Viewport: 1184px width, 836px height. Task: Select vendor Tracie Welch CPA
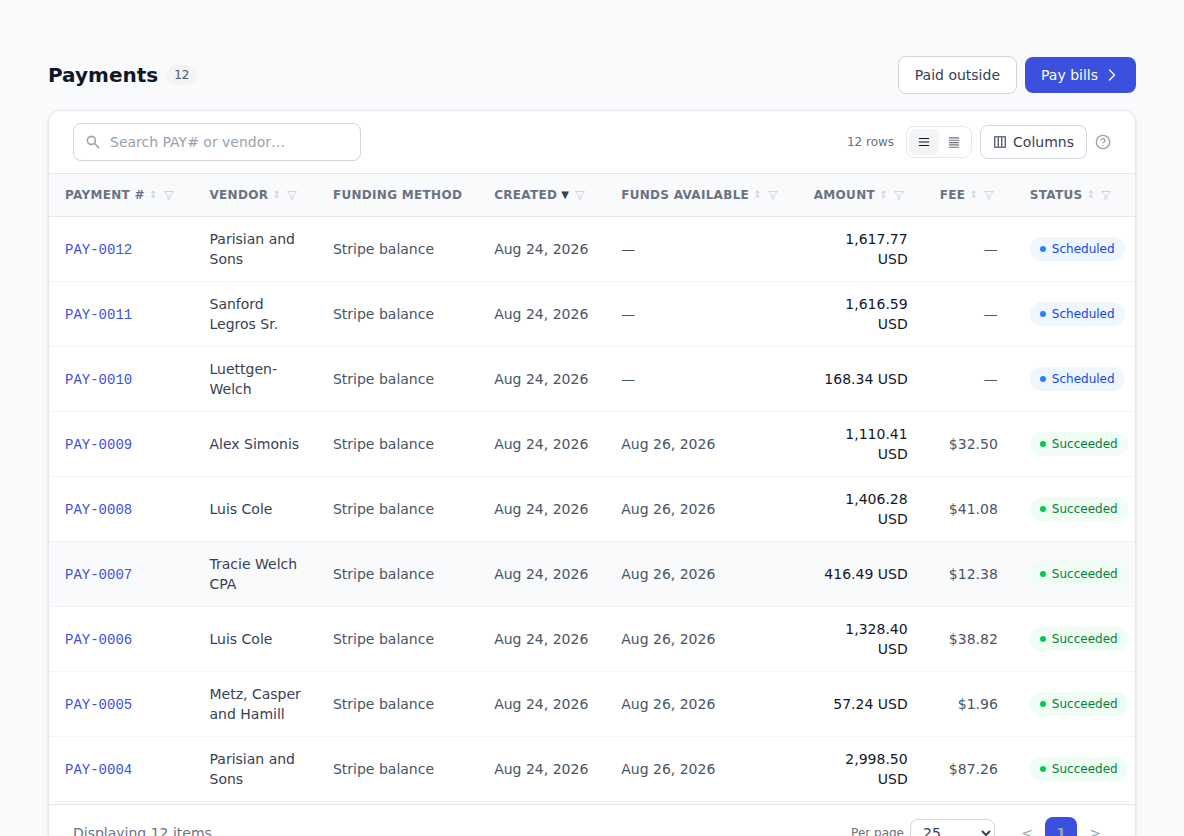pos(253,574)
